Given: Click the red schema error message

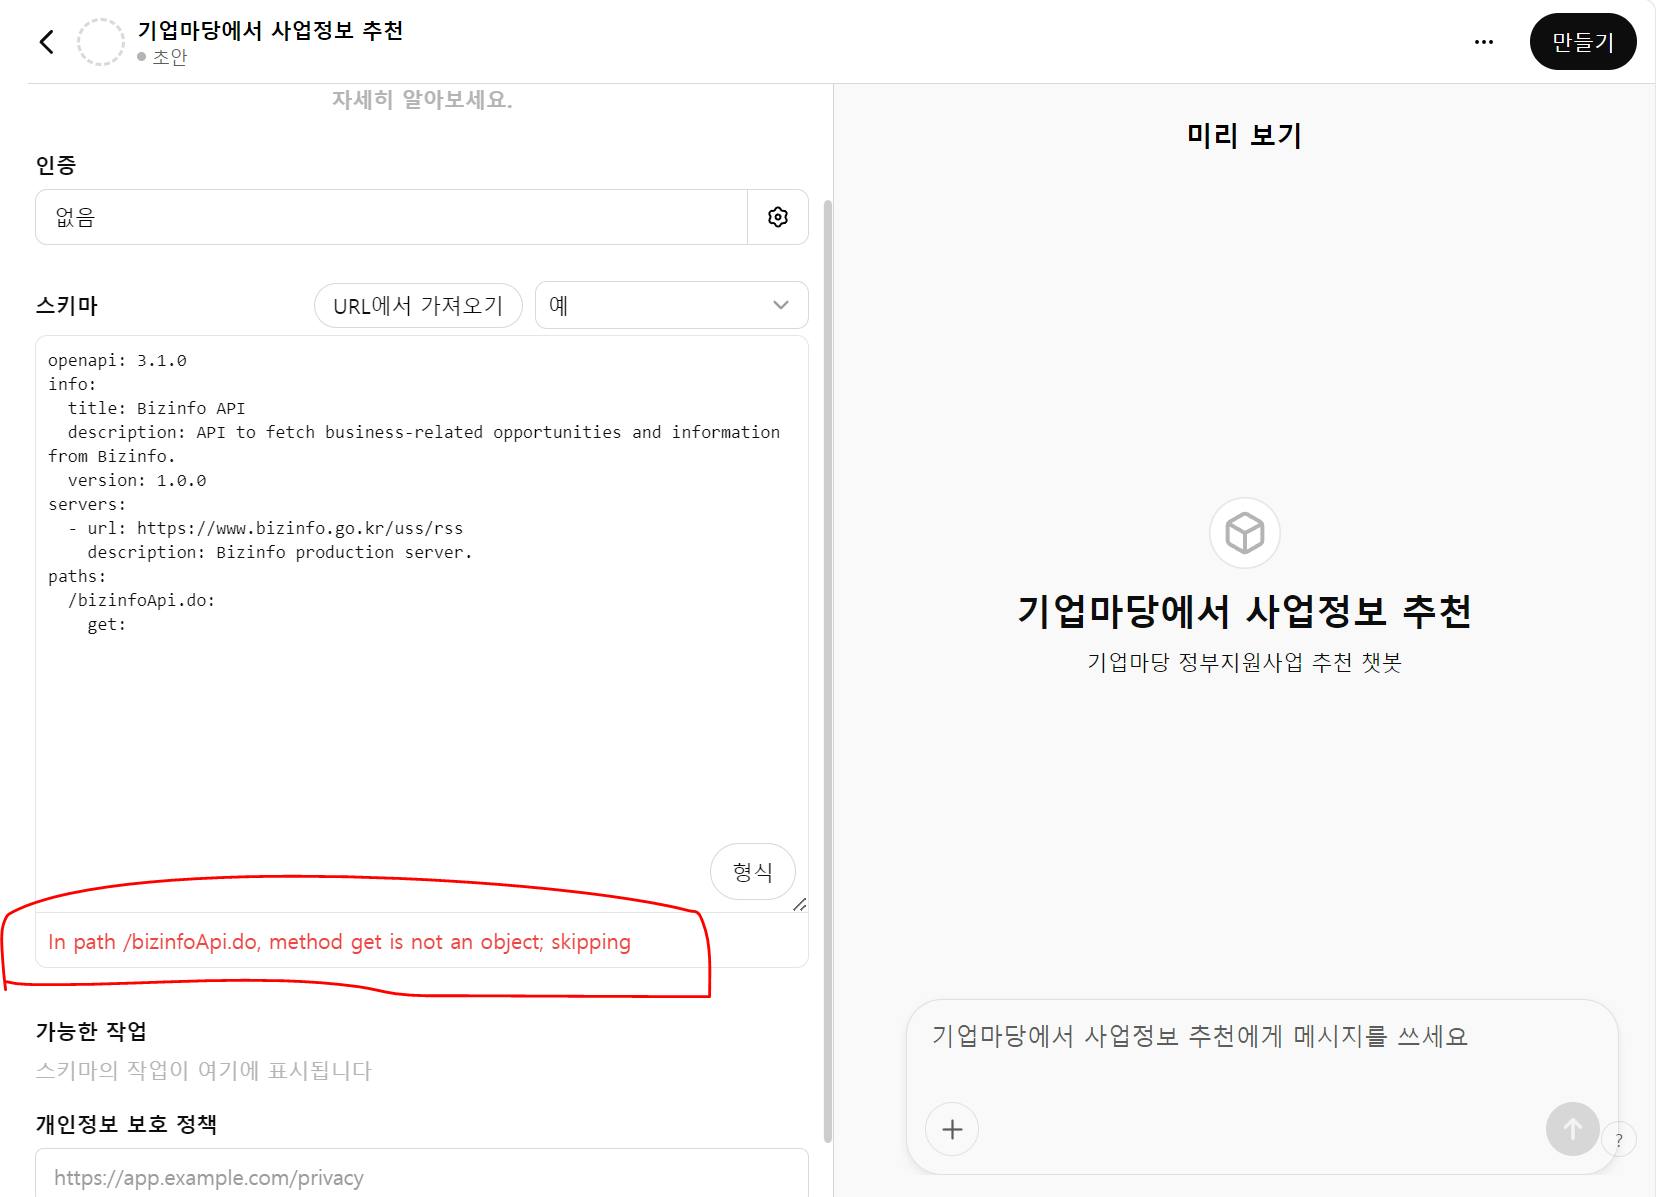Looking at the screenshot, I should [339, 942].
